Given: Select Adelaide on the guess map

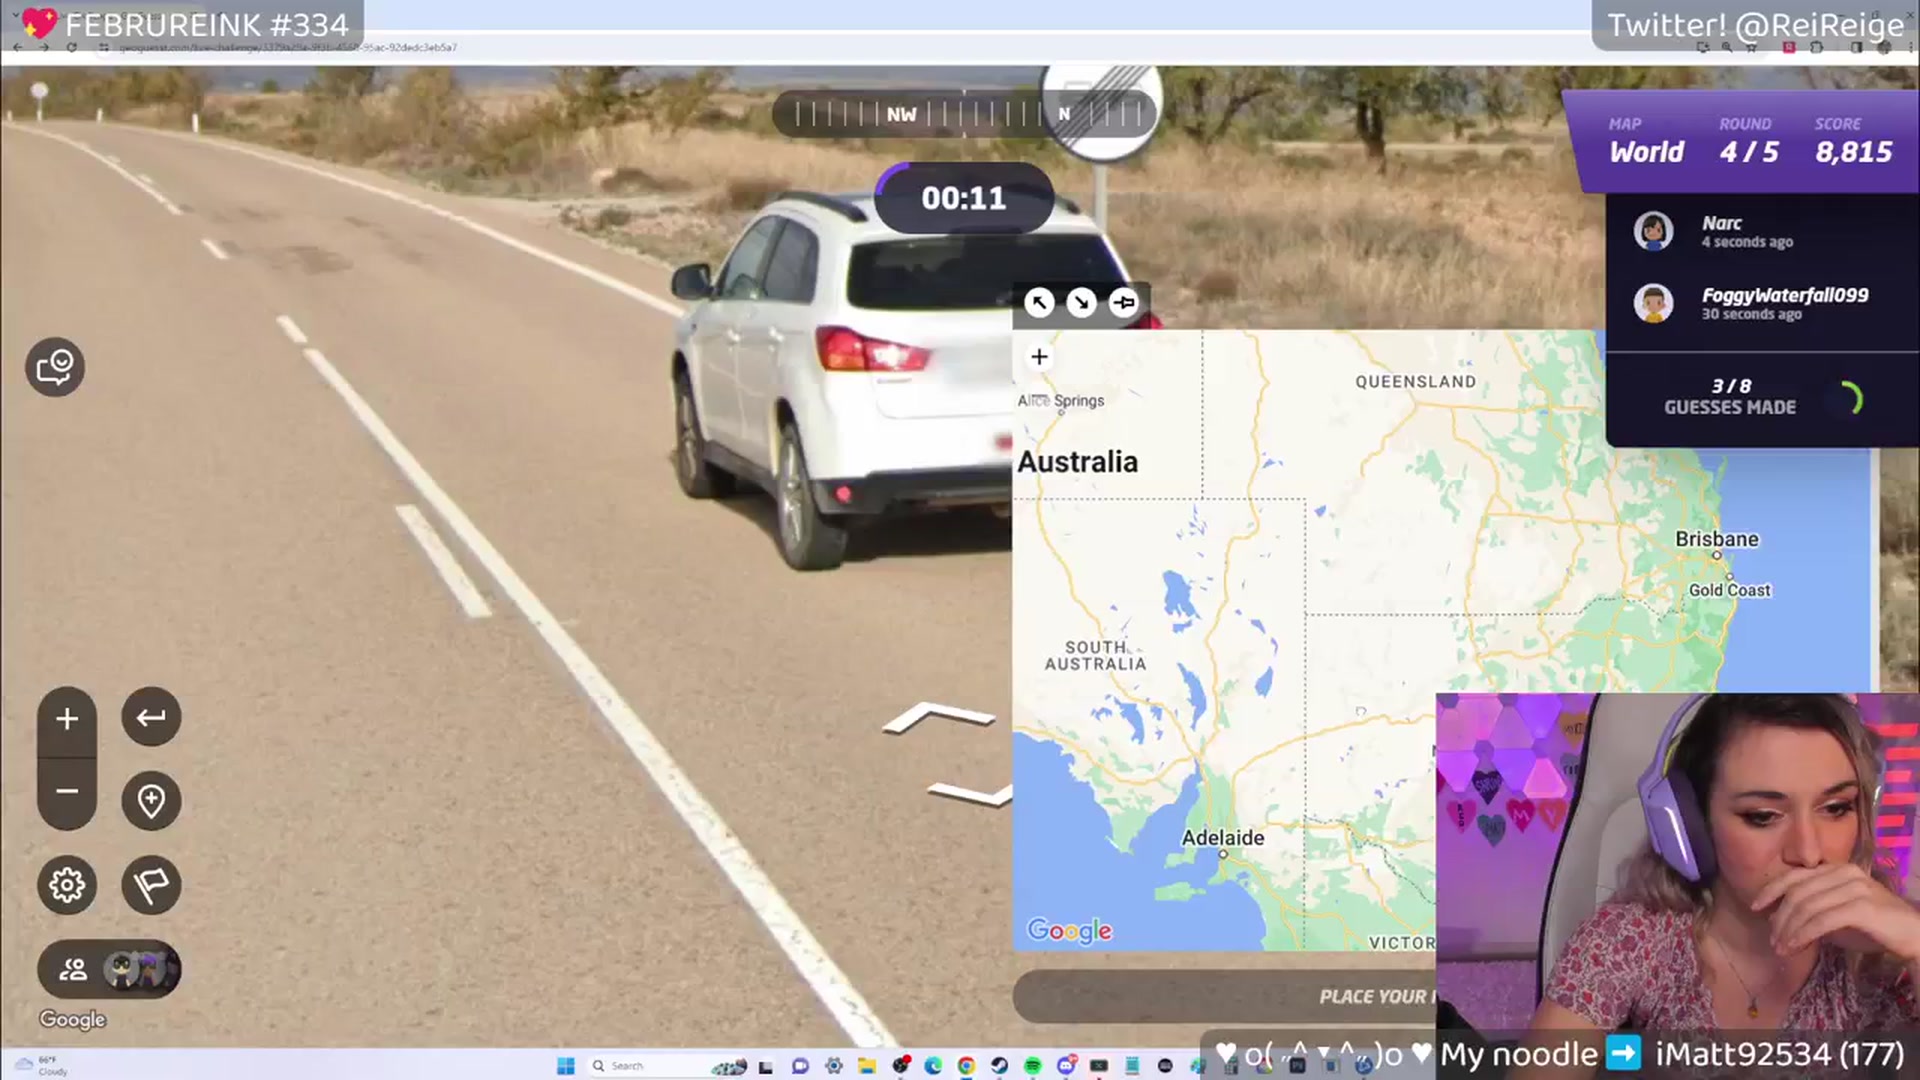Looking at the screenshot, I should click(x=1223, y=839).
